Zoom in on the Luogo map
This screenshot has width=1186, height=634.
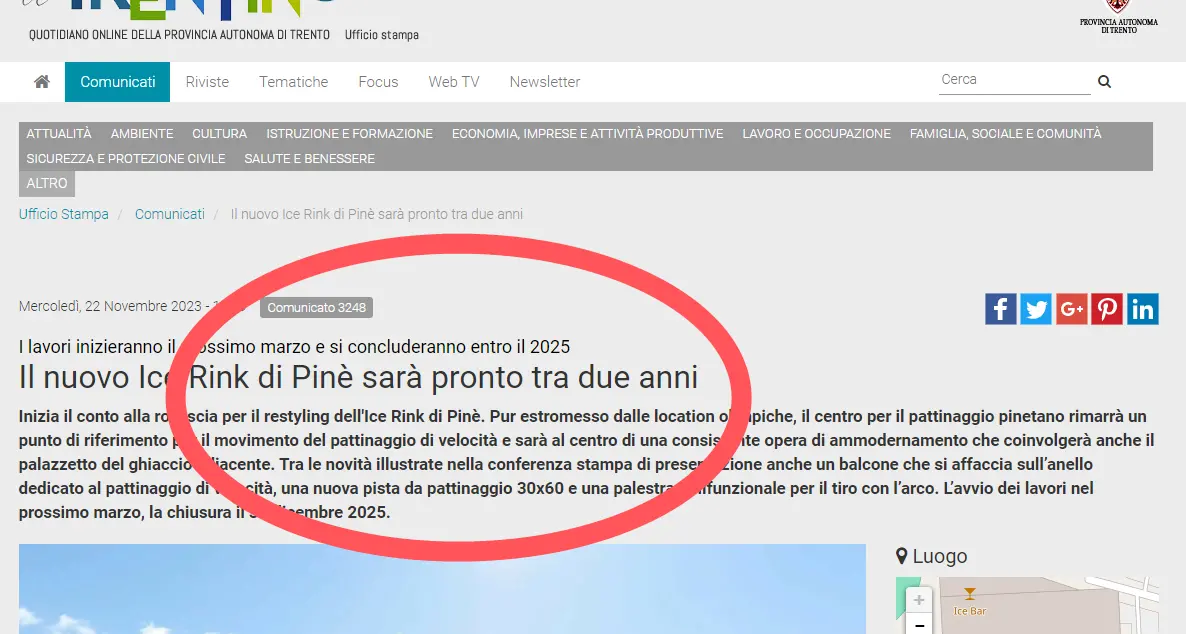[918, 600]
